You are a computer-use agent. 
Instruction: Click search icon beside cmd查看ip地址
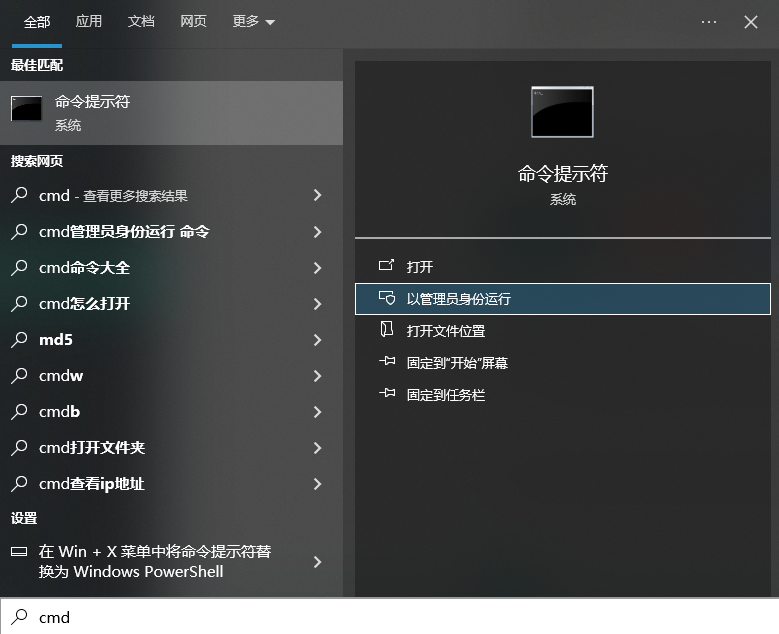(19, 483)
